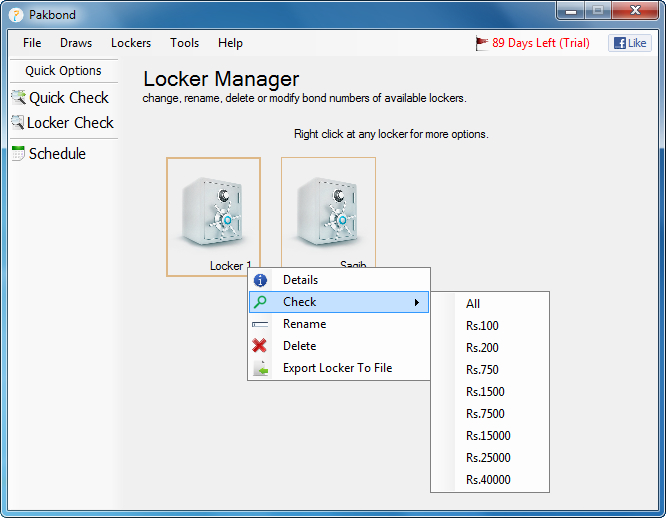
Task: Select Rs.15000 in the Check submenu
Action: point(490,436)
